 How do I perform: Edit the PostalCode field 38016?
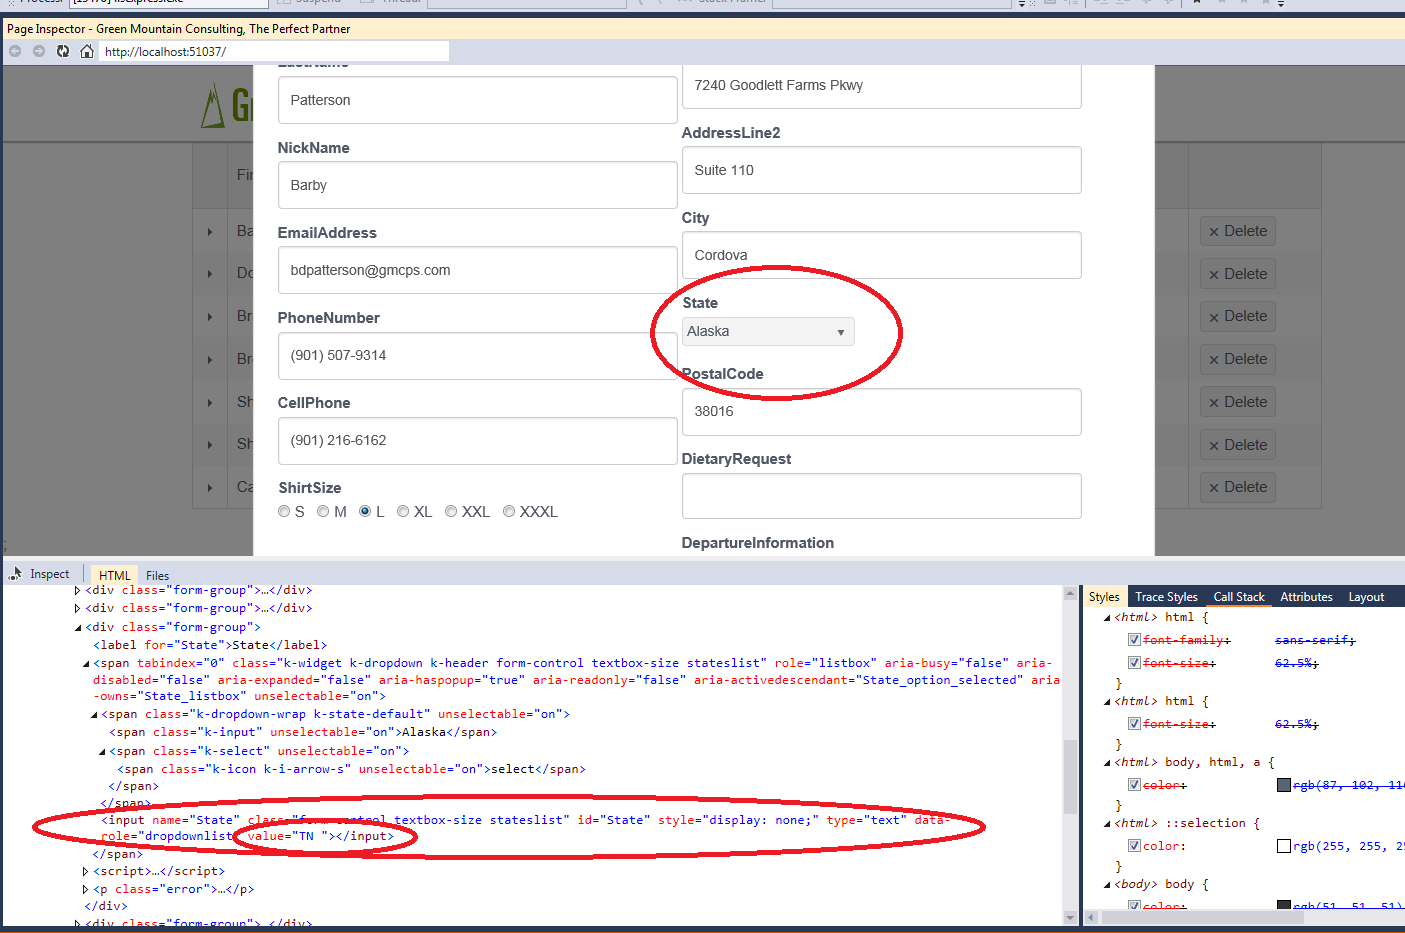(881, 411)
